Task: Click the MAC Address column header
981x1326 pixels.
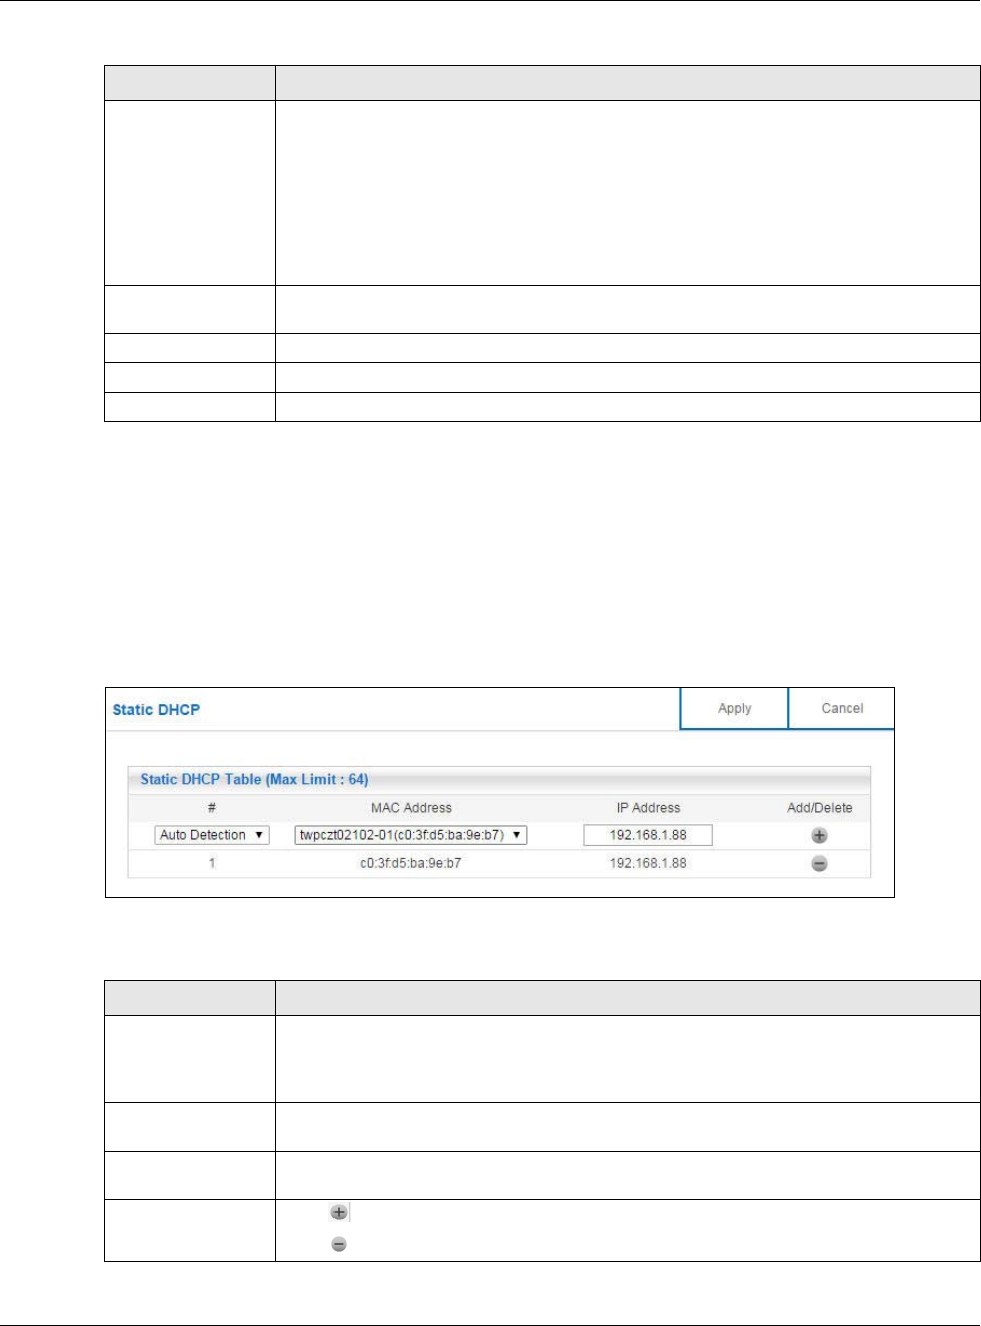Action: [411, 808]
